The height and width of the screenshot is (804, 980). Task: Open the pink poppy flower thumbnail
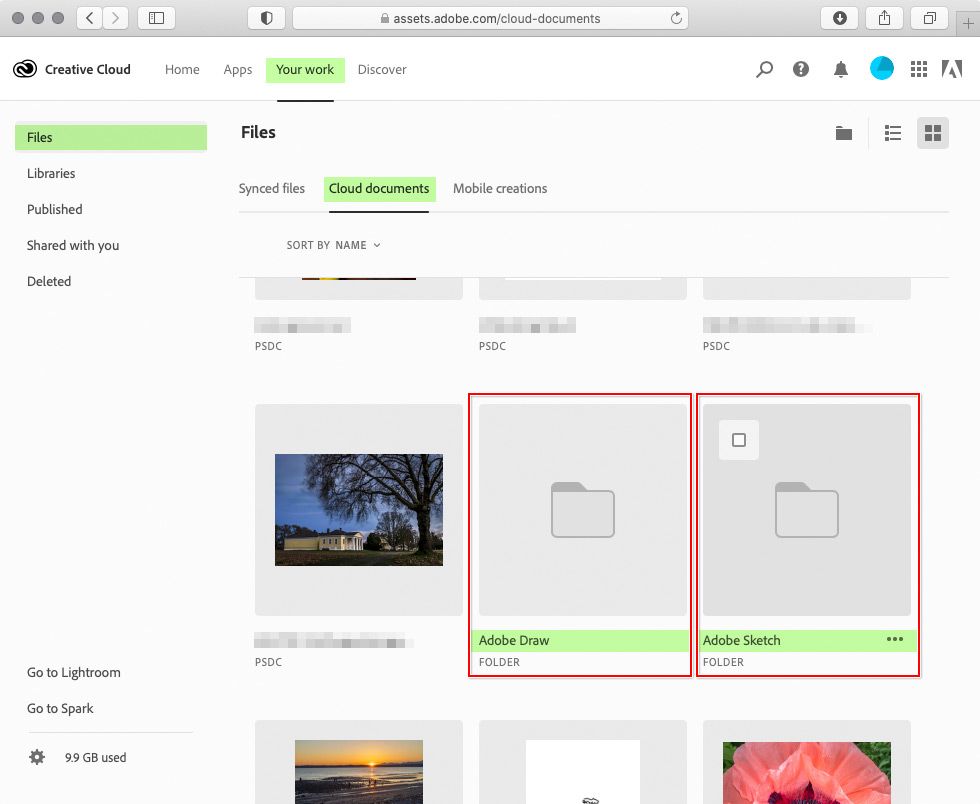tap(806, 773)
